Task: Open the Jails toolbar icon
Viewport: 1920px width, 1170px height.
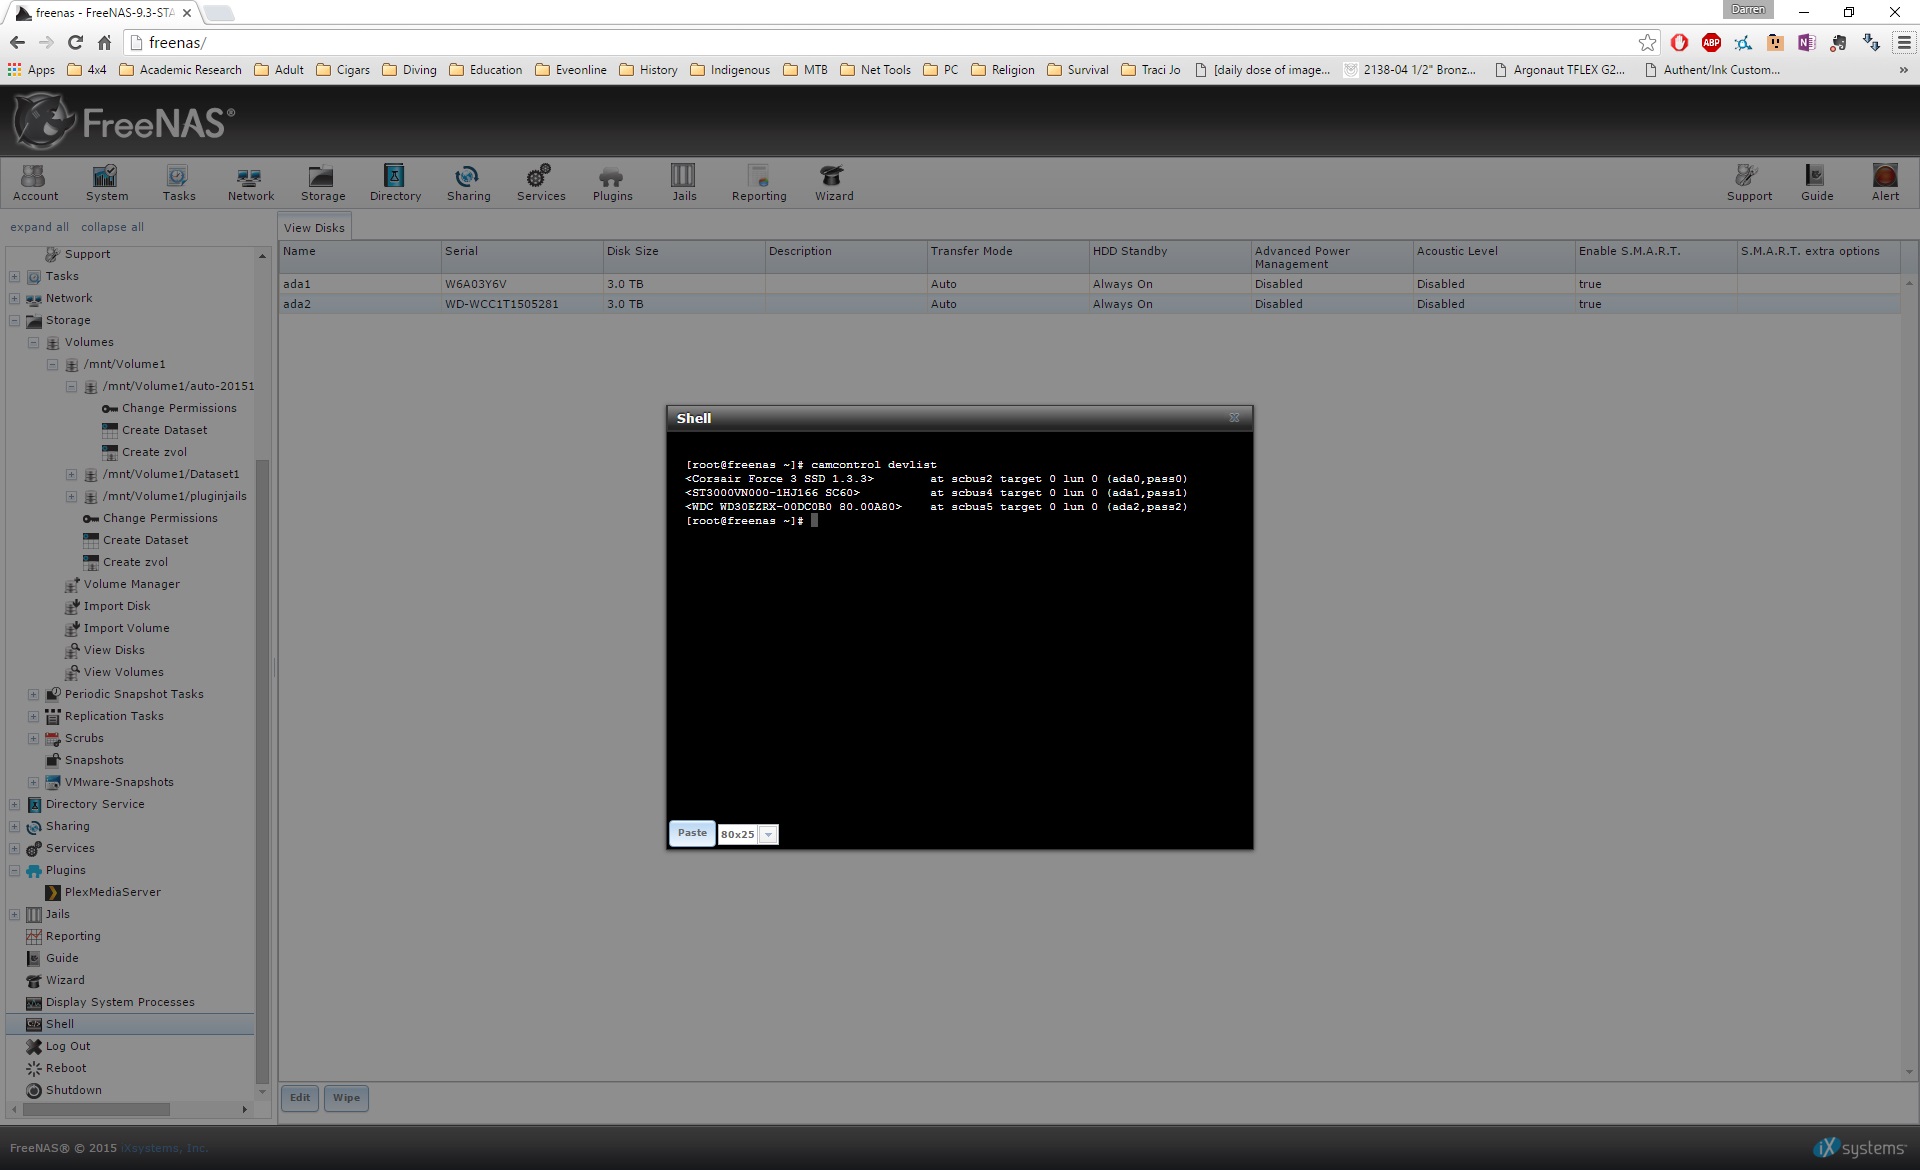Action: point(684,183)
